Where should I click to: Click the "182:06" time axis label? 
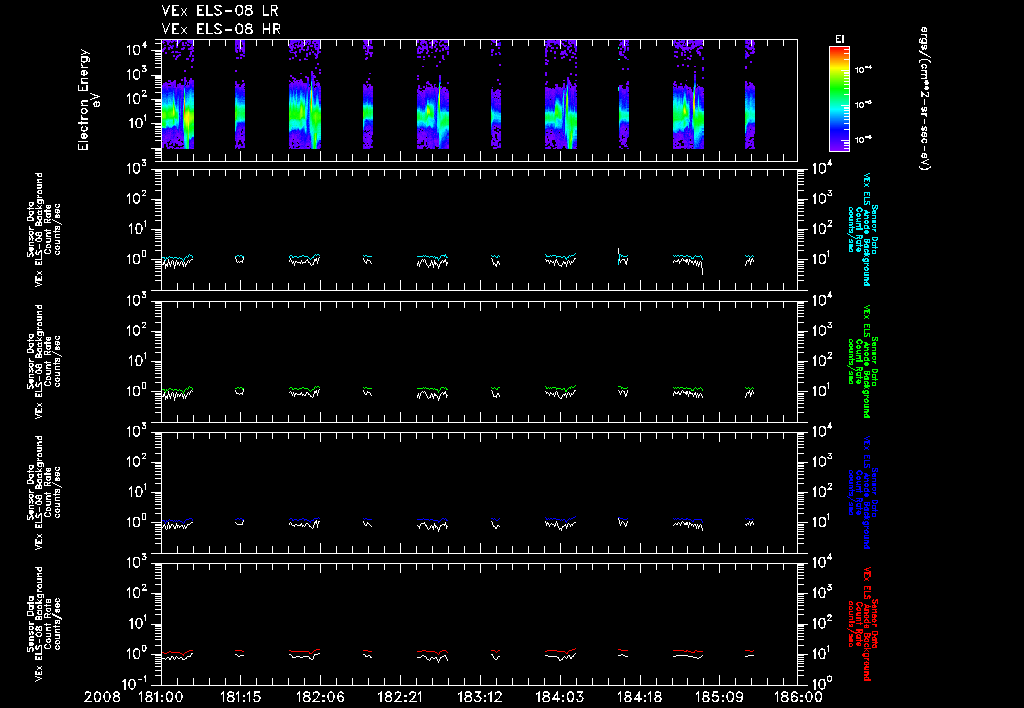321,698
